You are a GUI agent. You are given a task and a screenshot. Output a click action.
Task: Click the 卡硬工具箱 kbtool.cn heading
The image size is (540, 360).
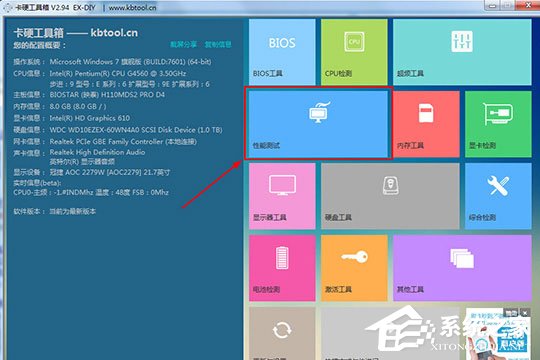[76, 33]
